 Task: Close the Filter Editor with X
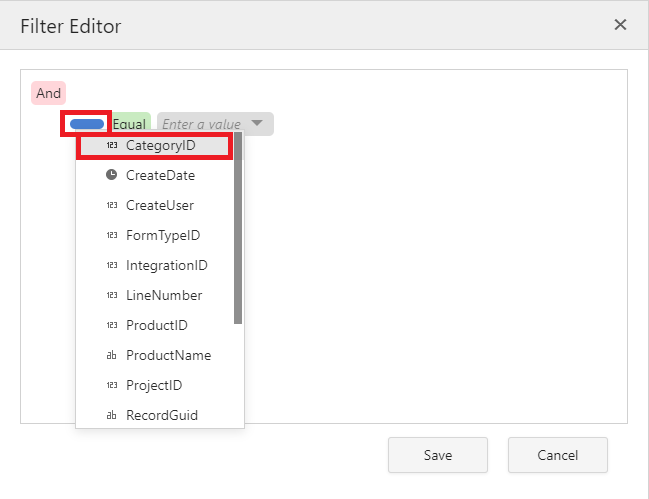tap(620, 24)
